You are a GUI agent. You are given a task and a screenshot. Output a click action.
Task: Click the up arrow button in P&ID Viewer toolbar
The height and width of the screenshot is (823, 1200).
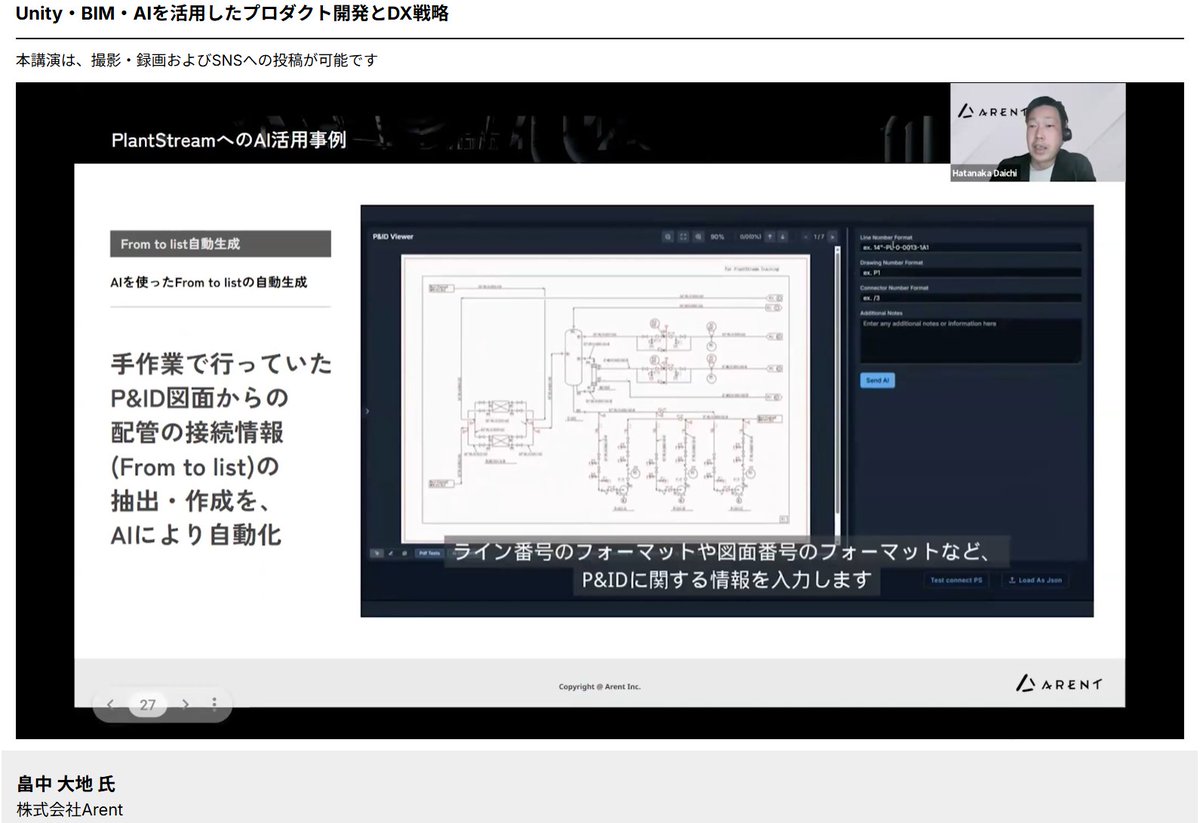tap(771, 237)
